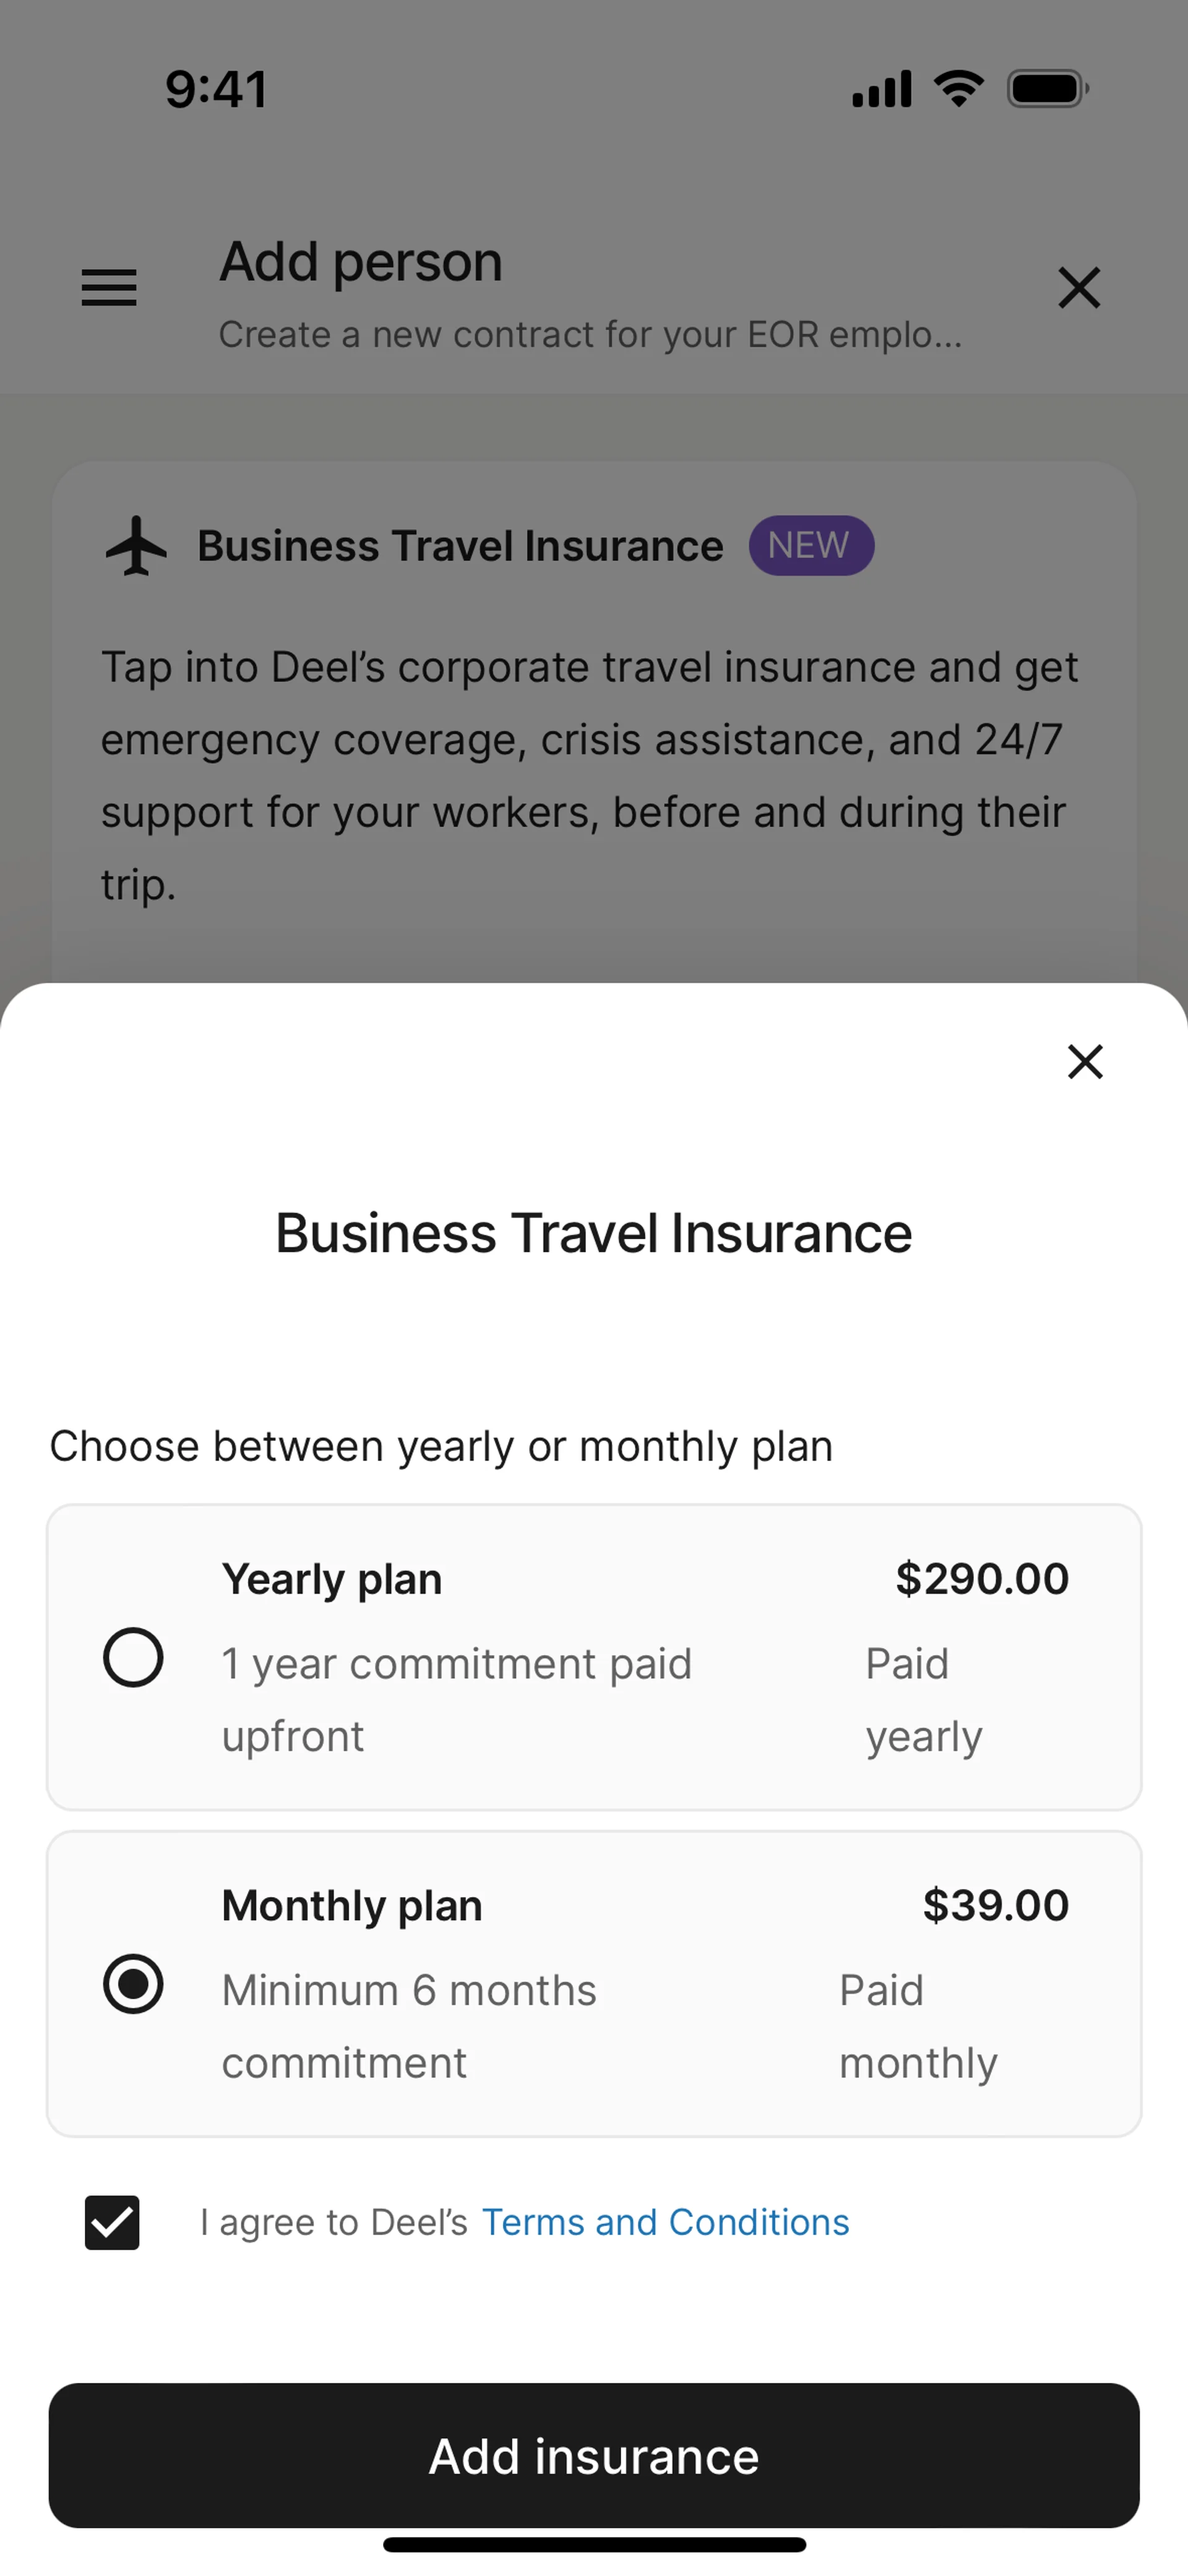Tap the $290.00 yearly price
This screenshot has height=2576, width=1188.
click(x=982, y=1579)
